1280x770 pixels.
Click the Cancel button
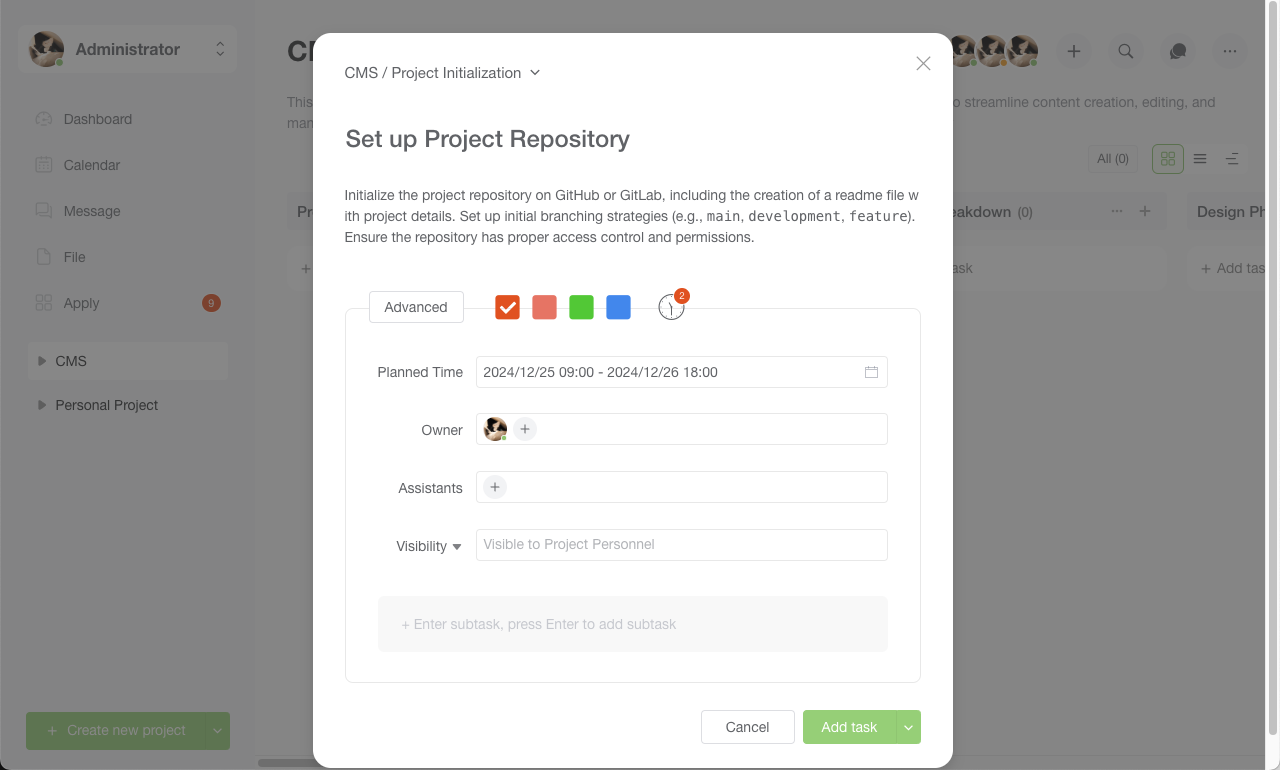(748, 727)
